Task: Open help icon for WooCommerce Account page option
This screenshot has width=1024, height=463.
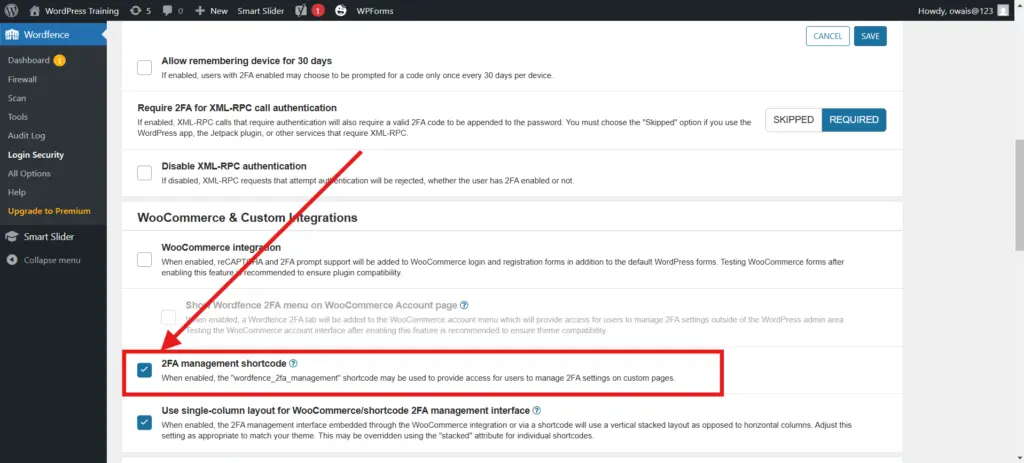Action: point(464,305)
